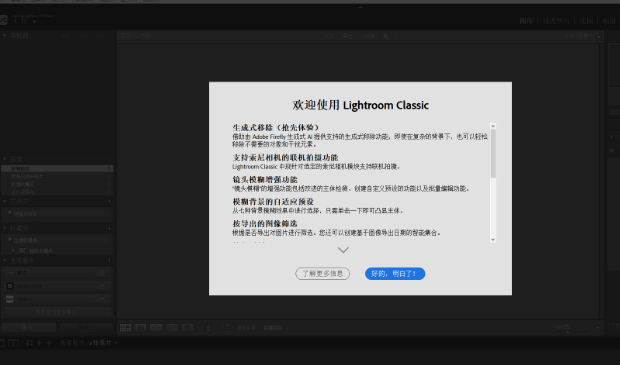Click the library filter lock icon
This screenshot has height=365, width=620.
pyautogui.click(x=599, y=36)
